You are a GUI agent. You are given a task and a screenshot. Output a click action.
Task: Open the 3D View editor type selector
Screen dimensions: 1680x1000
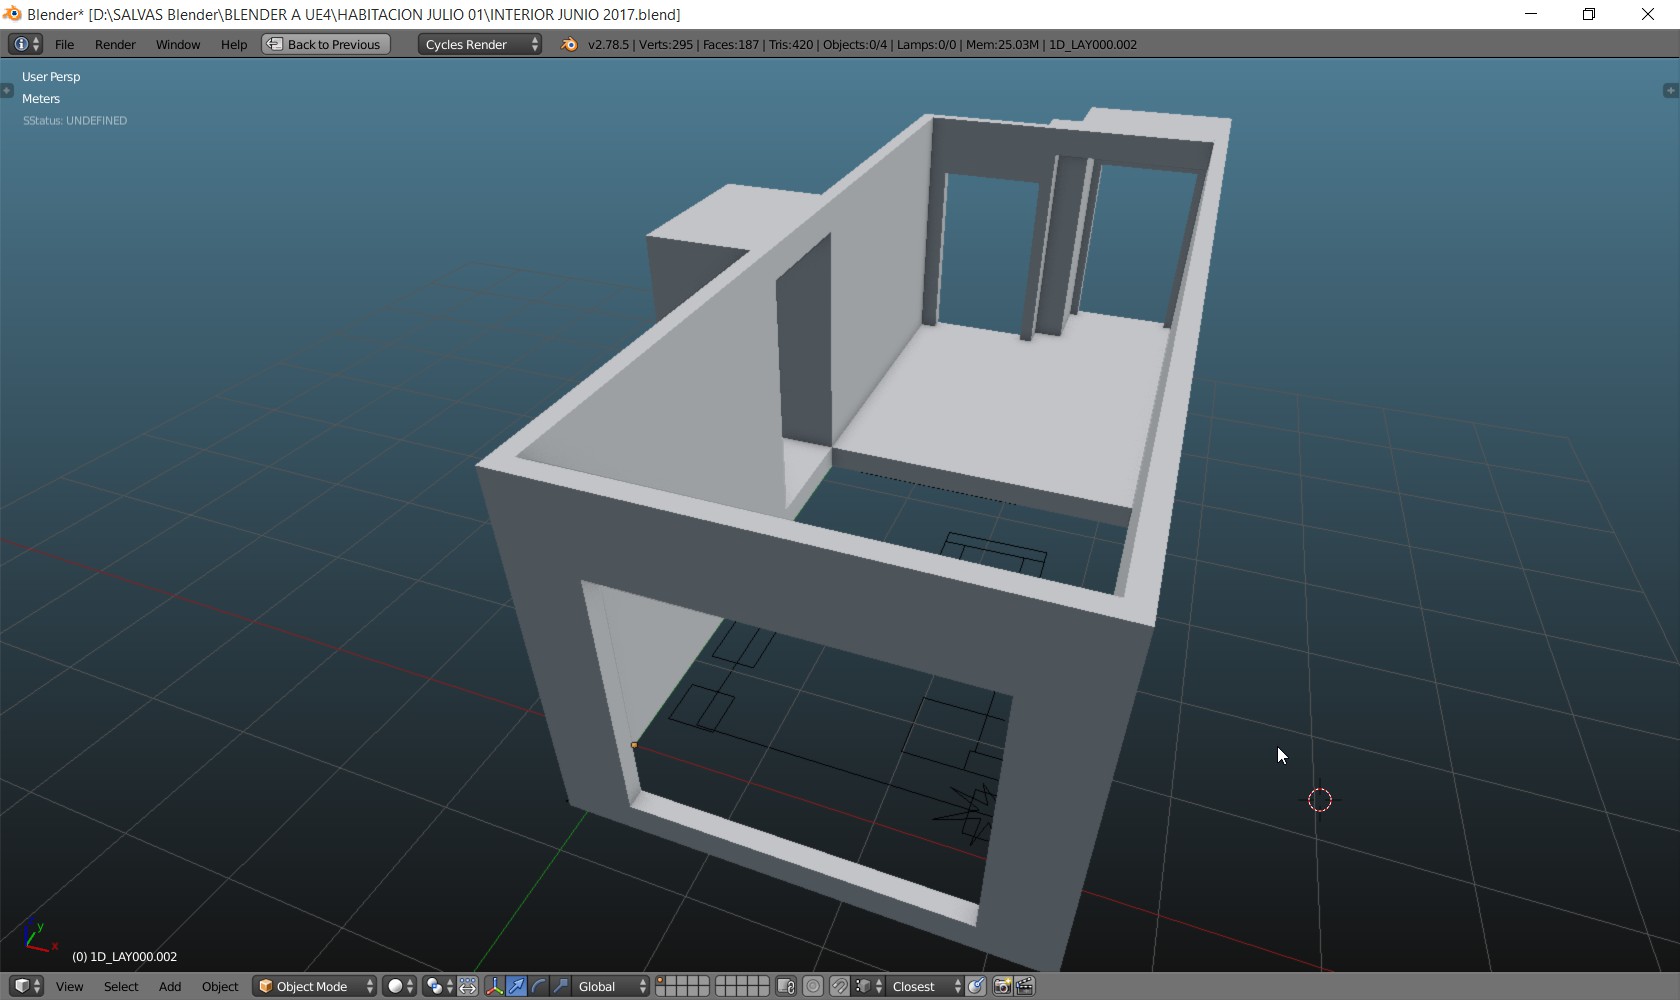click(26, 986)
